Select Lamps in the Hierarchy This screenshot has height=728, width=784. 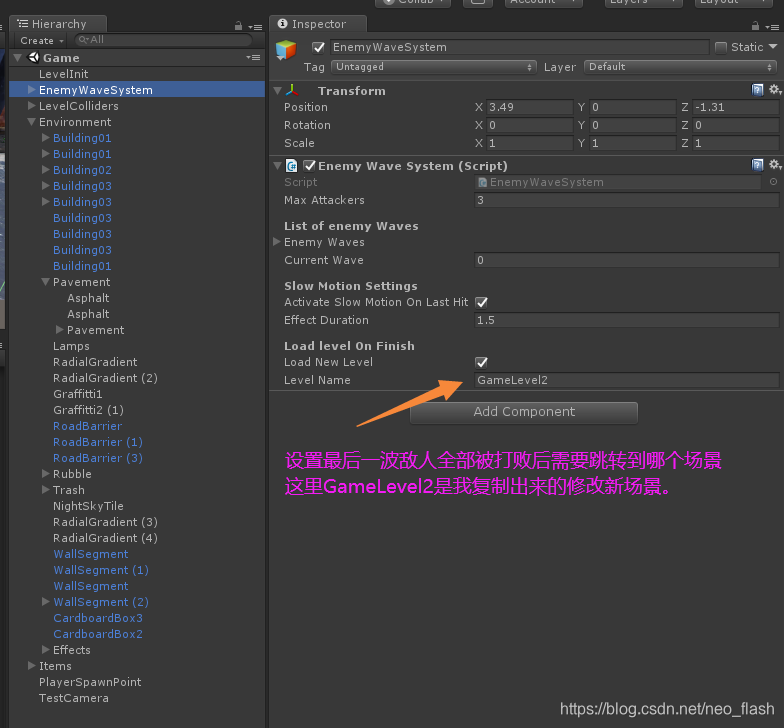72,346
